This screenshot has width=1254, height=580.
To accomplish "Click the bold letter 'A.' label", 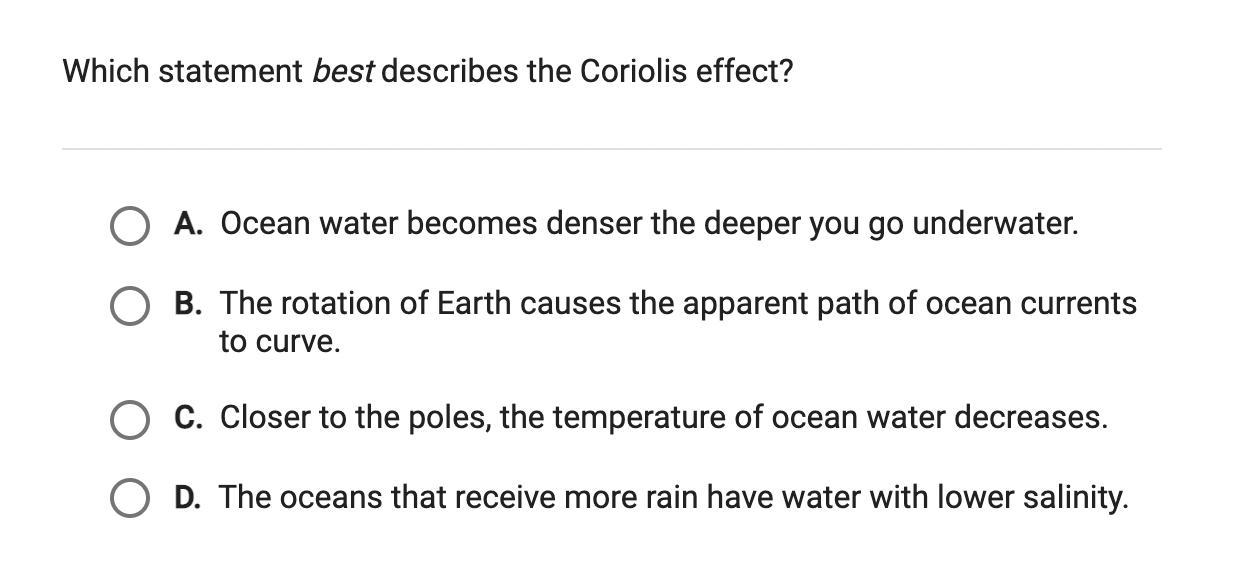I will click(x=188, y=224).
